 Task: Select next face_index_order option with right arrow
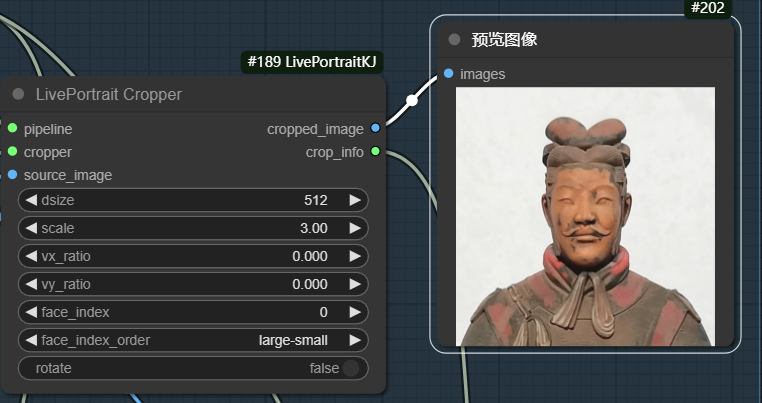(x=354, y=340)
